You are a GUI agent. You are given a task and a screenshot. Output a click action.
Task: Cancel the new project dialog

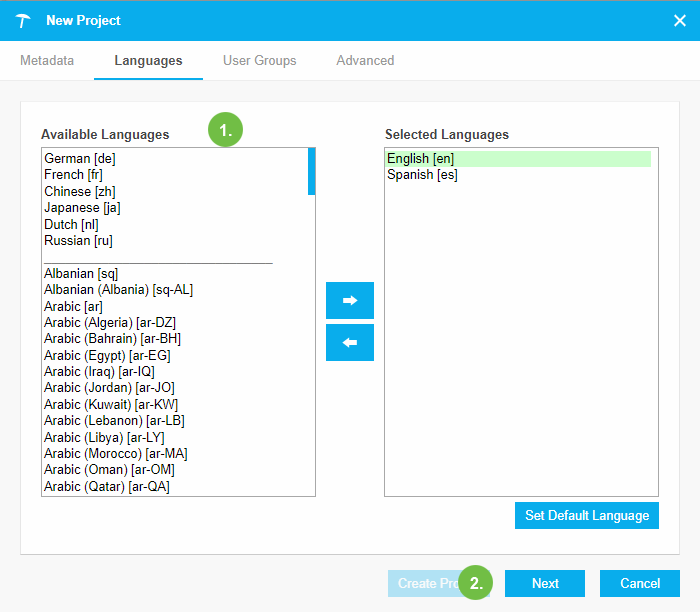(x=640, y=583)
